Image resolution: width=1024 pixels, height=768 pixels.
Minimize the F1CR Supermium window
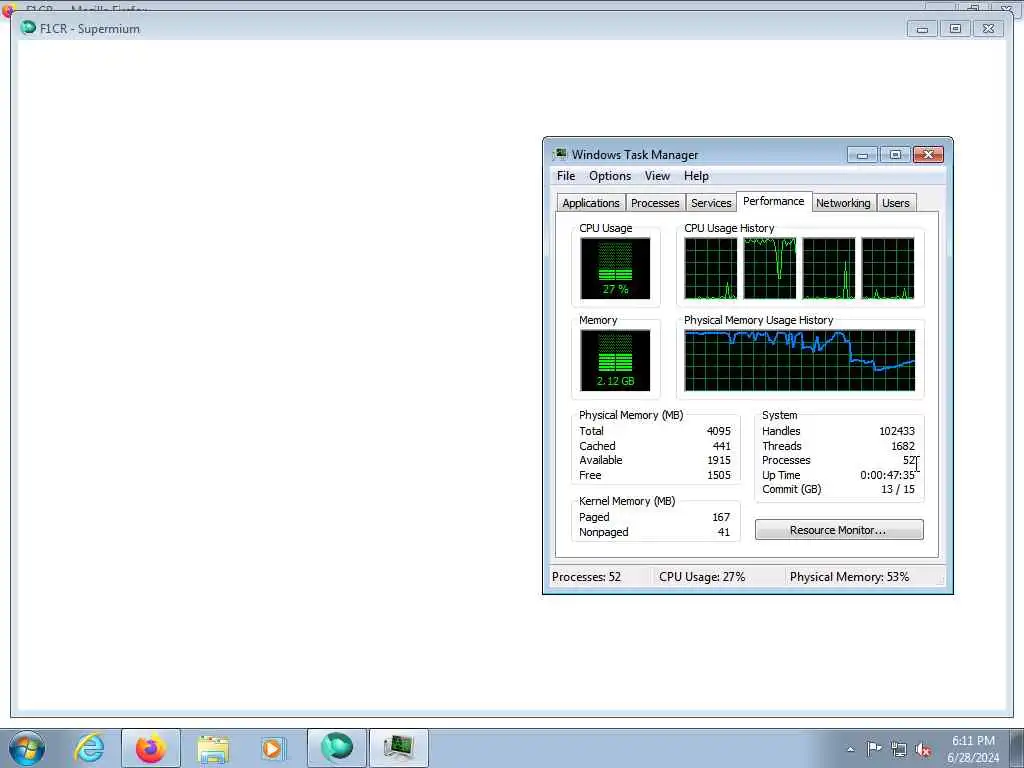coord(922,29)
